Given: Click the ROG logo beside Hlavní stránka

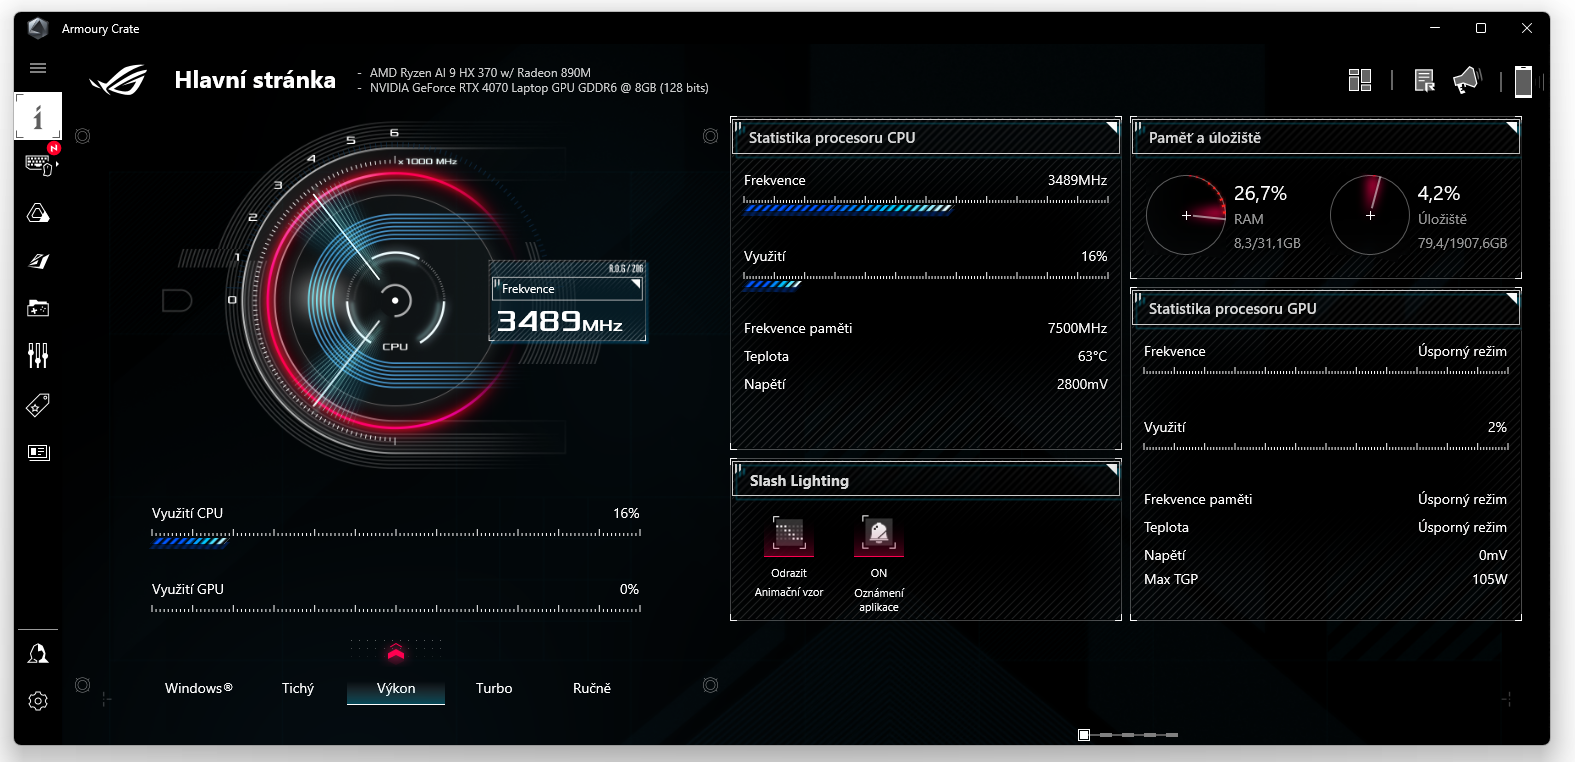Looking at the screenshot, I should (118, 80).
